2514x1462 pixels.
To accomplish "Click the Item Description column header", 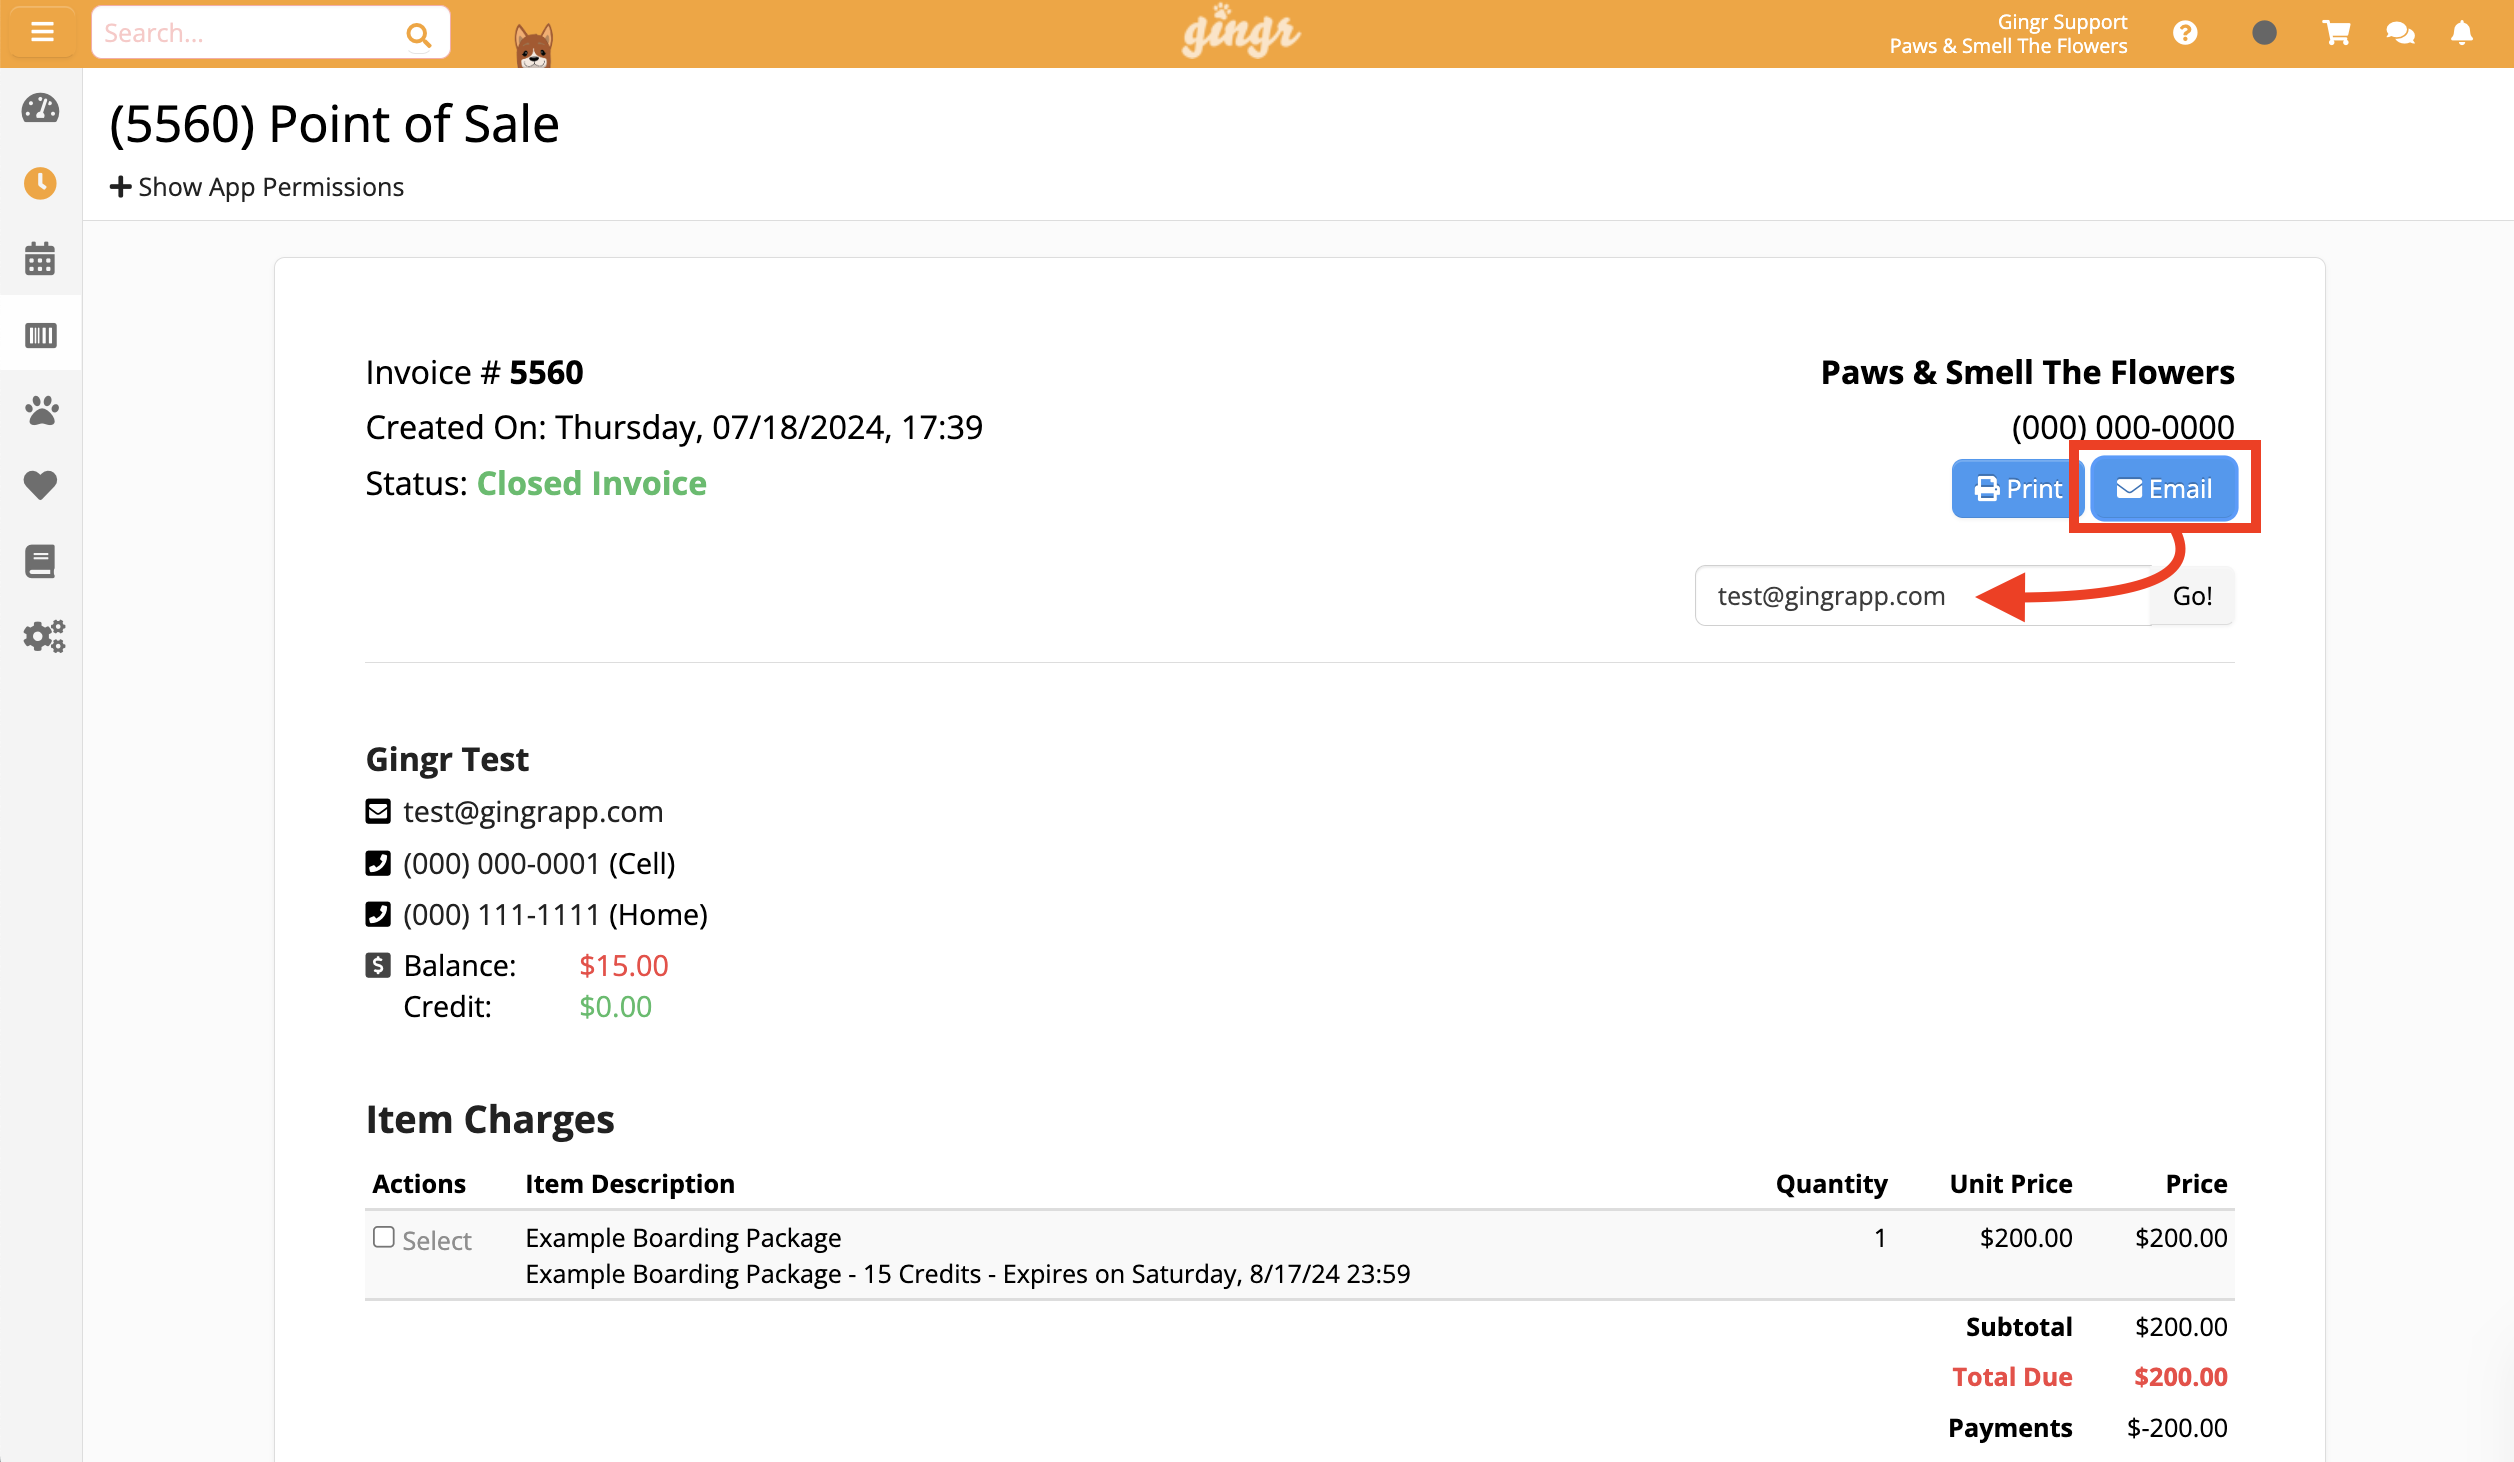I will 630,1183.
